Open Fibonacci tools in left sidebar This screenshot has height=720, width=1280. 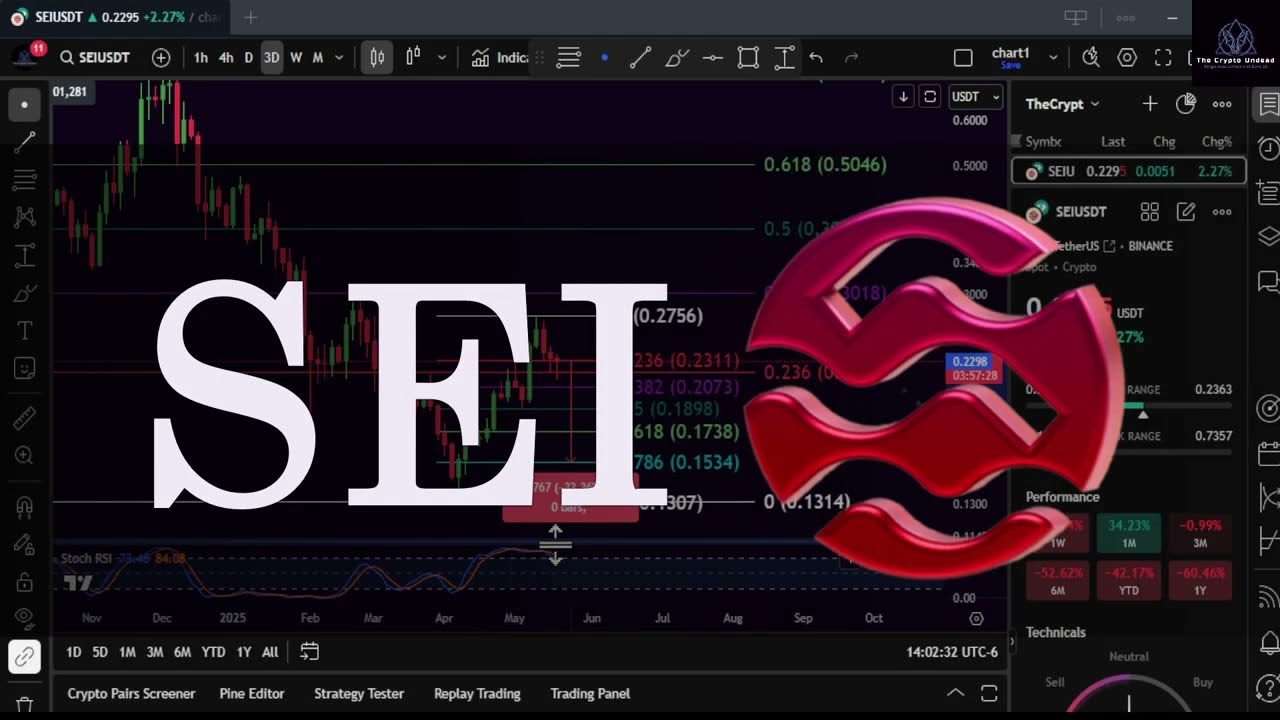point(24,180)
